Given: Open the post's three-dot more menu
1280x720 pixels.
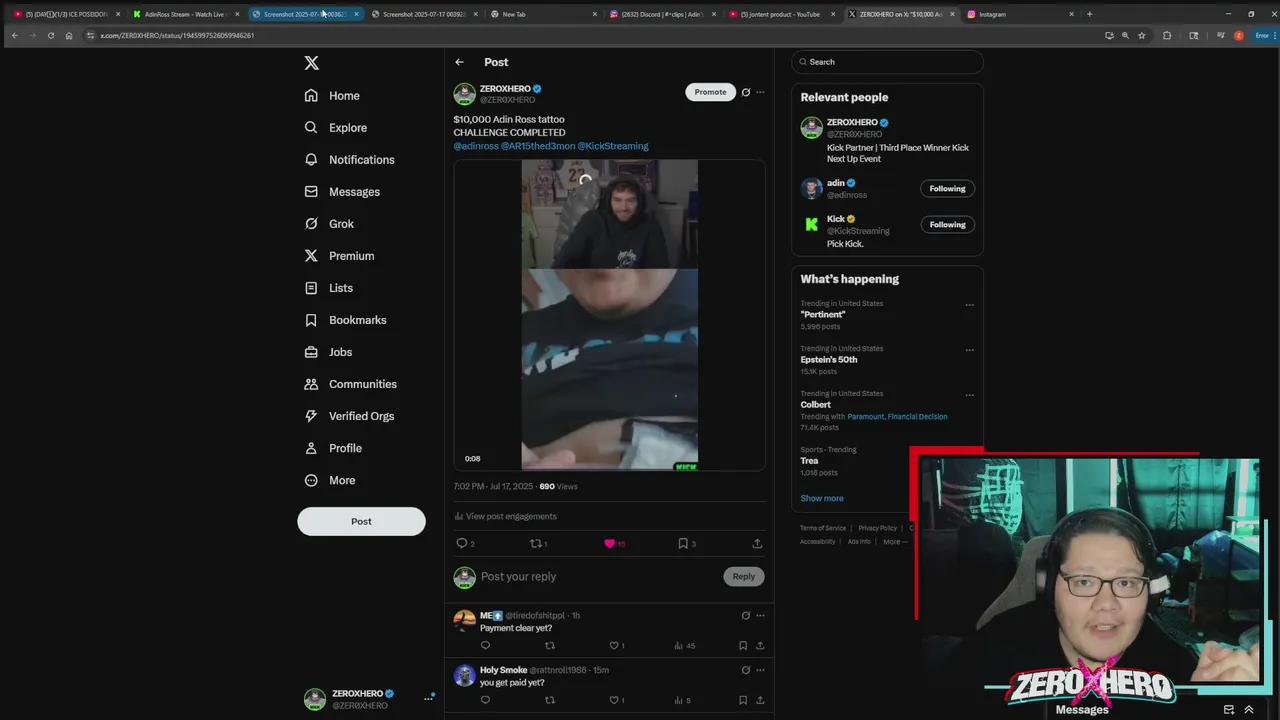Looking at the screenshot, I should (x=760, y=92).
